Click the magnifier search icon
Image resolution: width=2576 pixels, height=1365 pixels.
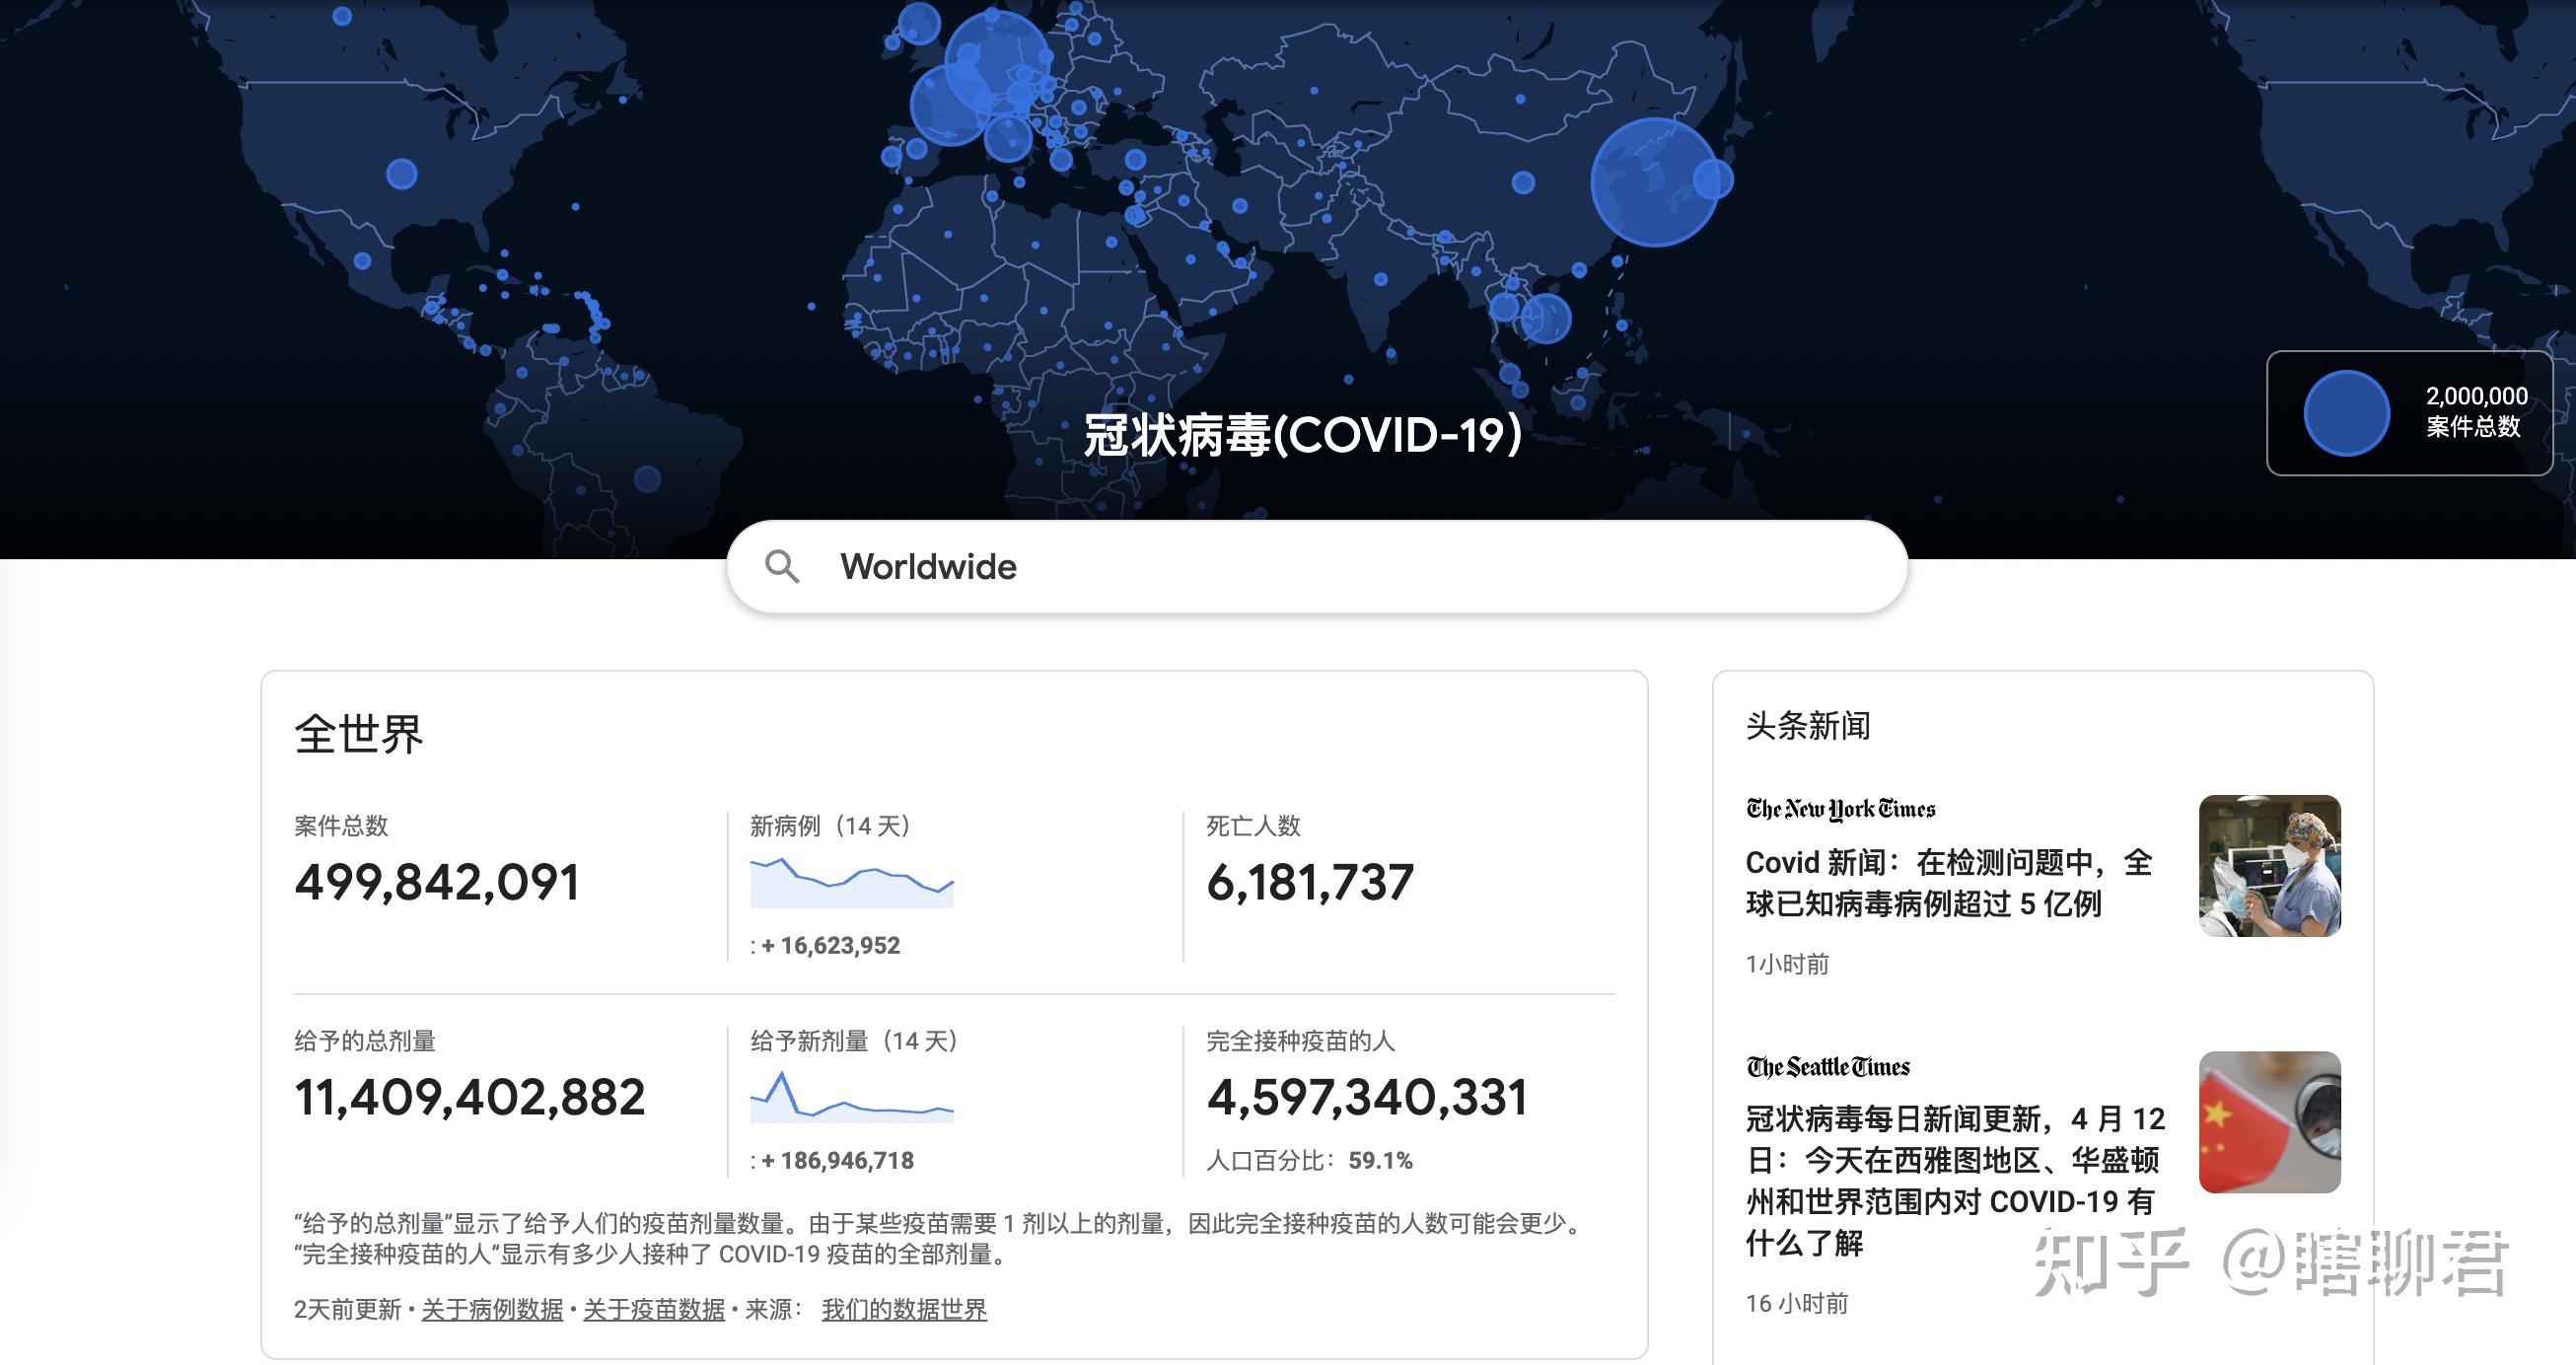pyautogui.click(x=781, y=567)
